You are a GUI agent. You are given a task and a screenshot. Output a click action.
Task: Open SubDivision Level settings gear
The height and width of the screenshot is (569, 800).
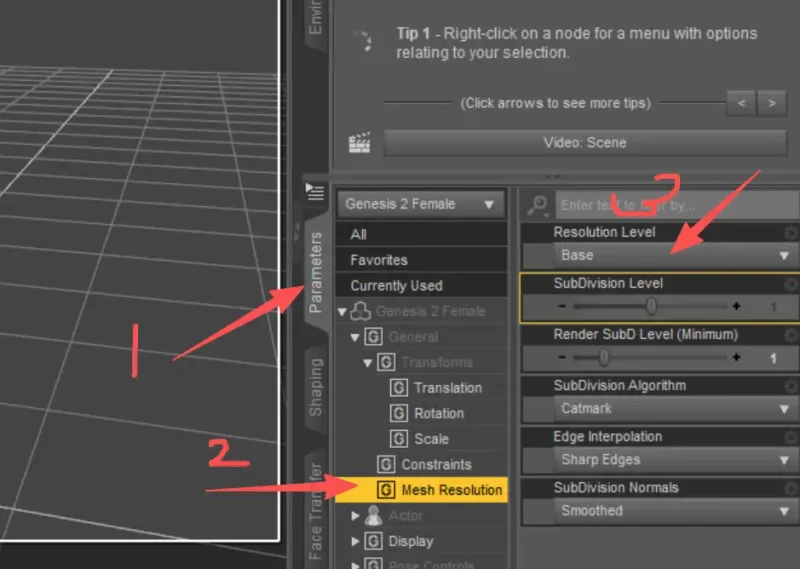[x=791, y=284]
